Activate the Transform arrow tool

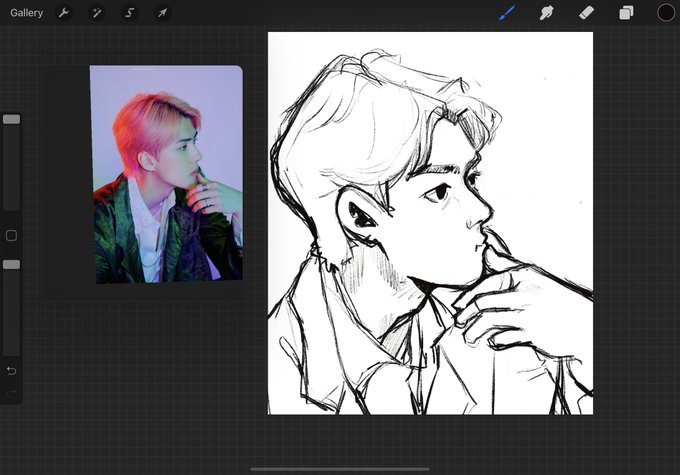click(x=162, y=13)
